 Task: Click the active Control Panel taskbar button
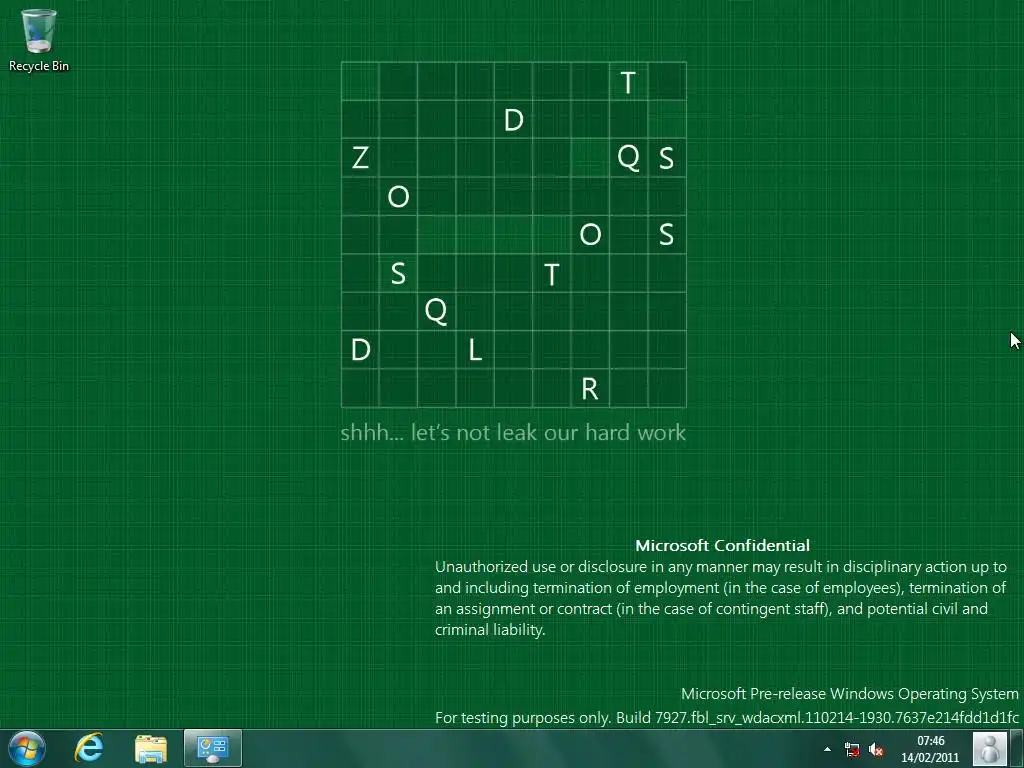pyautogui.click(x=213, y=748)
